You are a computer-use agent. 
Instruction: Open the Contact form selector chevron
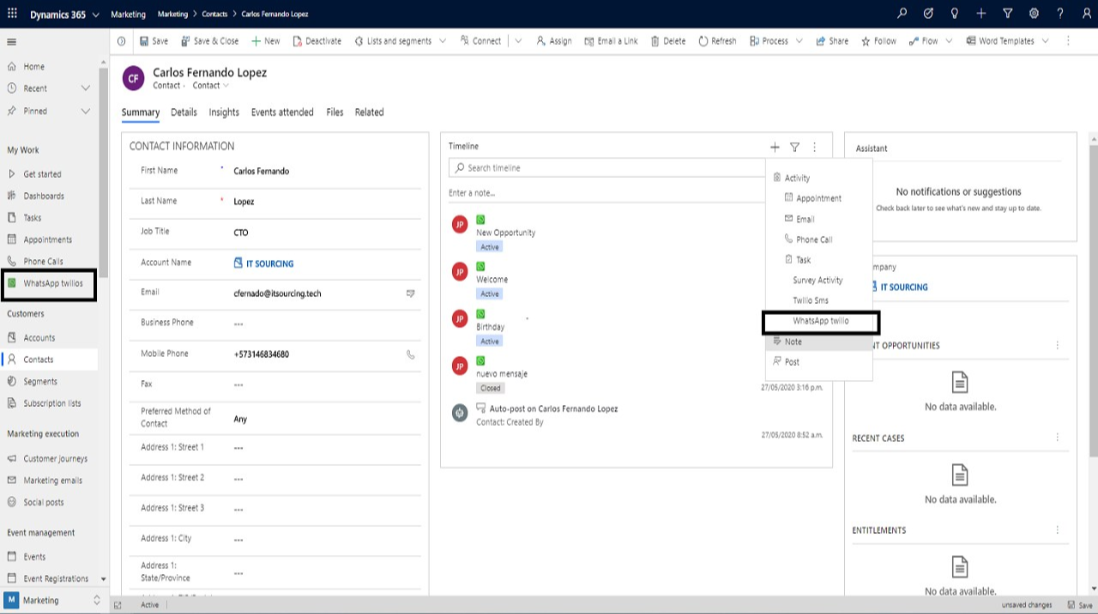click(x=225, y=85)
